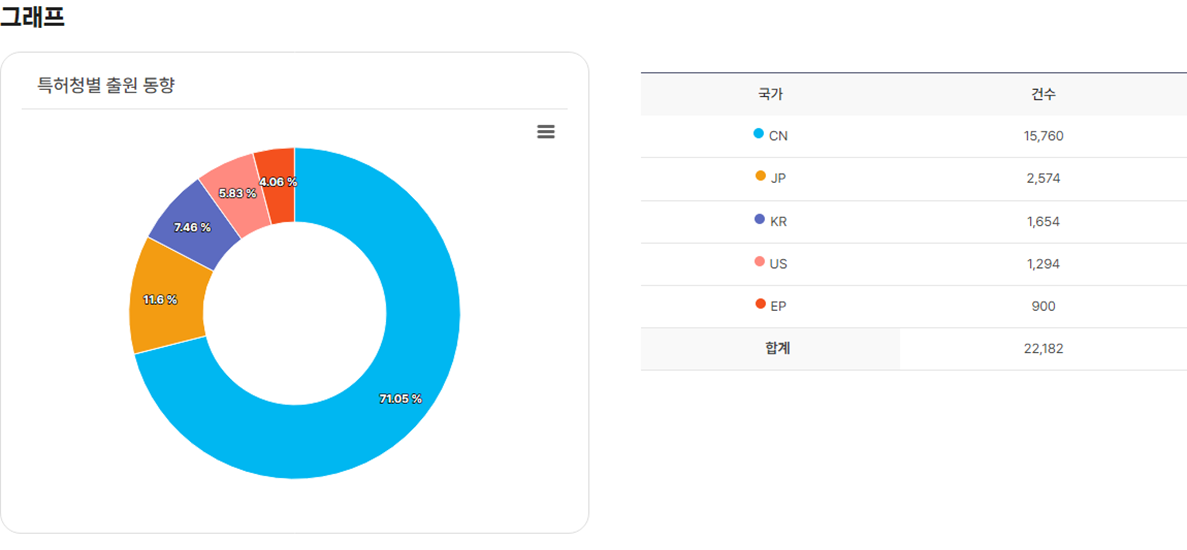Click the 국가 column header
This screenshot has width=1187, height=550.
coord(770,95)
